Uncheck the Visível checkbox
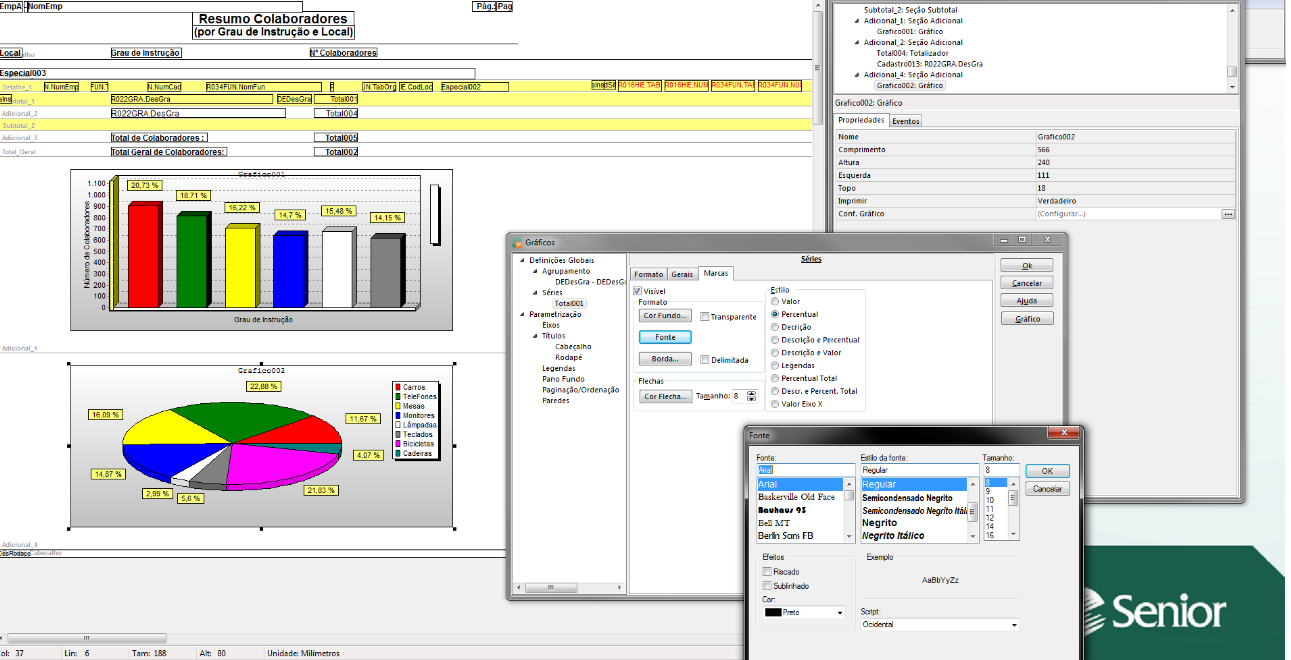 pyautogui.click(x=638, y=291)
